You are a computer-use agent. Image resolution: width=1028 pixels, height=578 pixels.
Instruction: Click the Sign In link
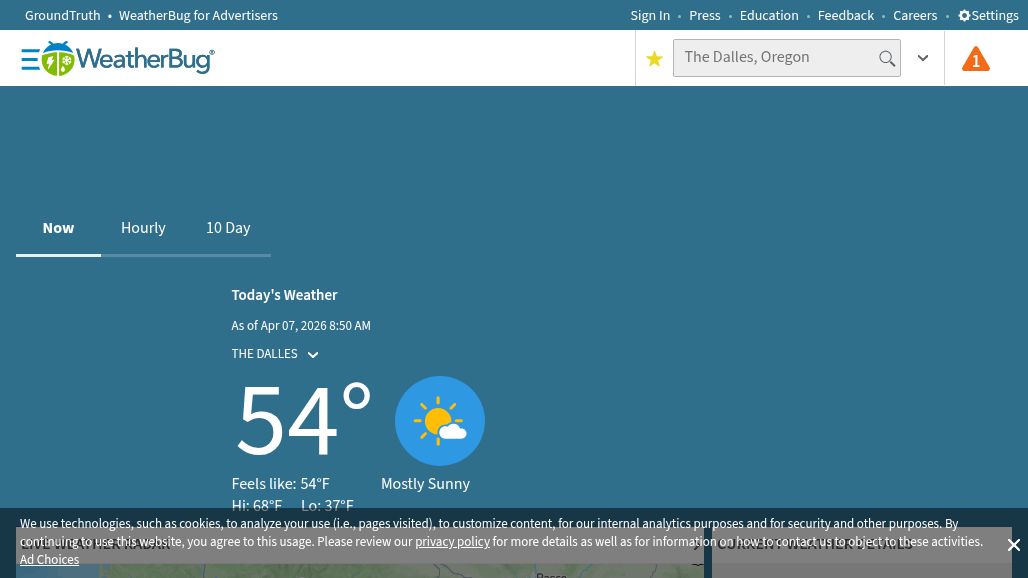coord(650,16)
